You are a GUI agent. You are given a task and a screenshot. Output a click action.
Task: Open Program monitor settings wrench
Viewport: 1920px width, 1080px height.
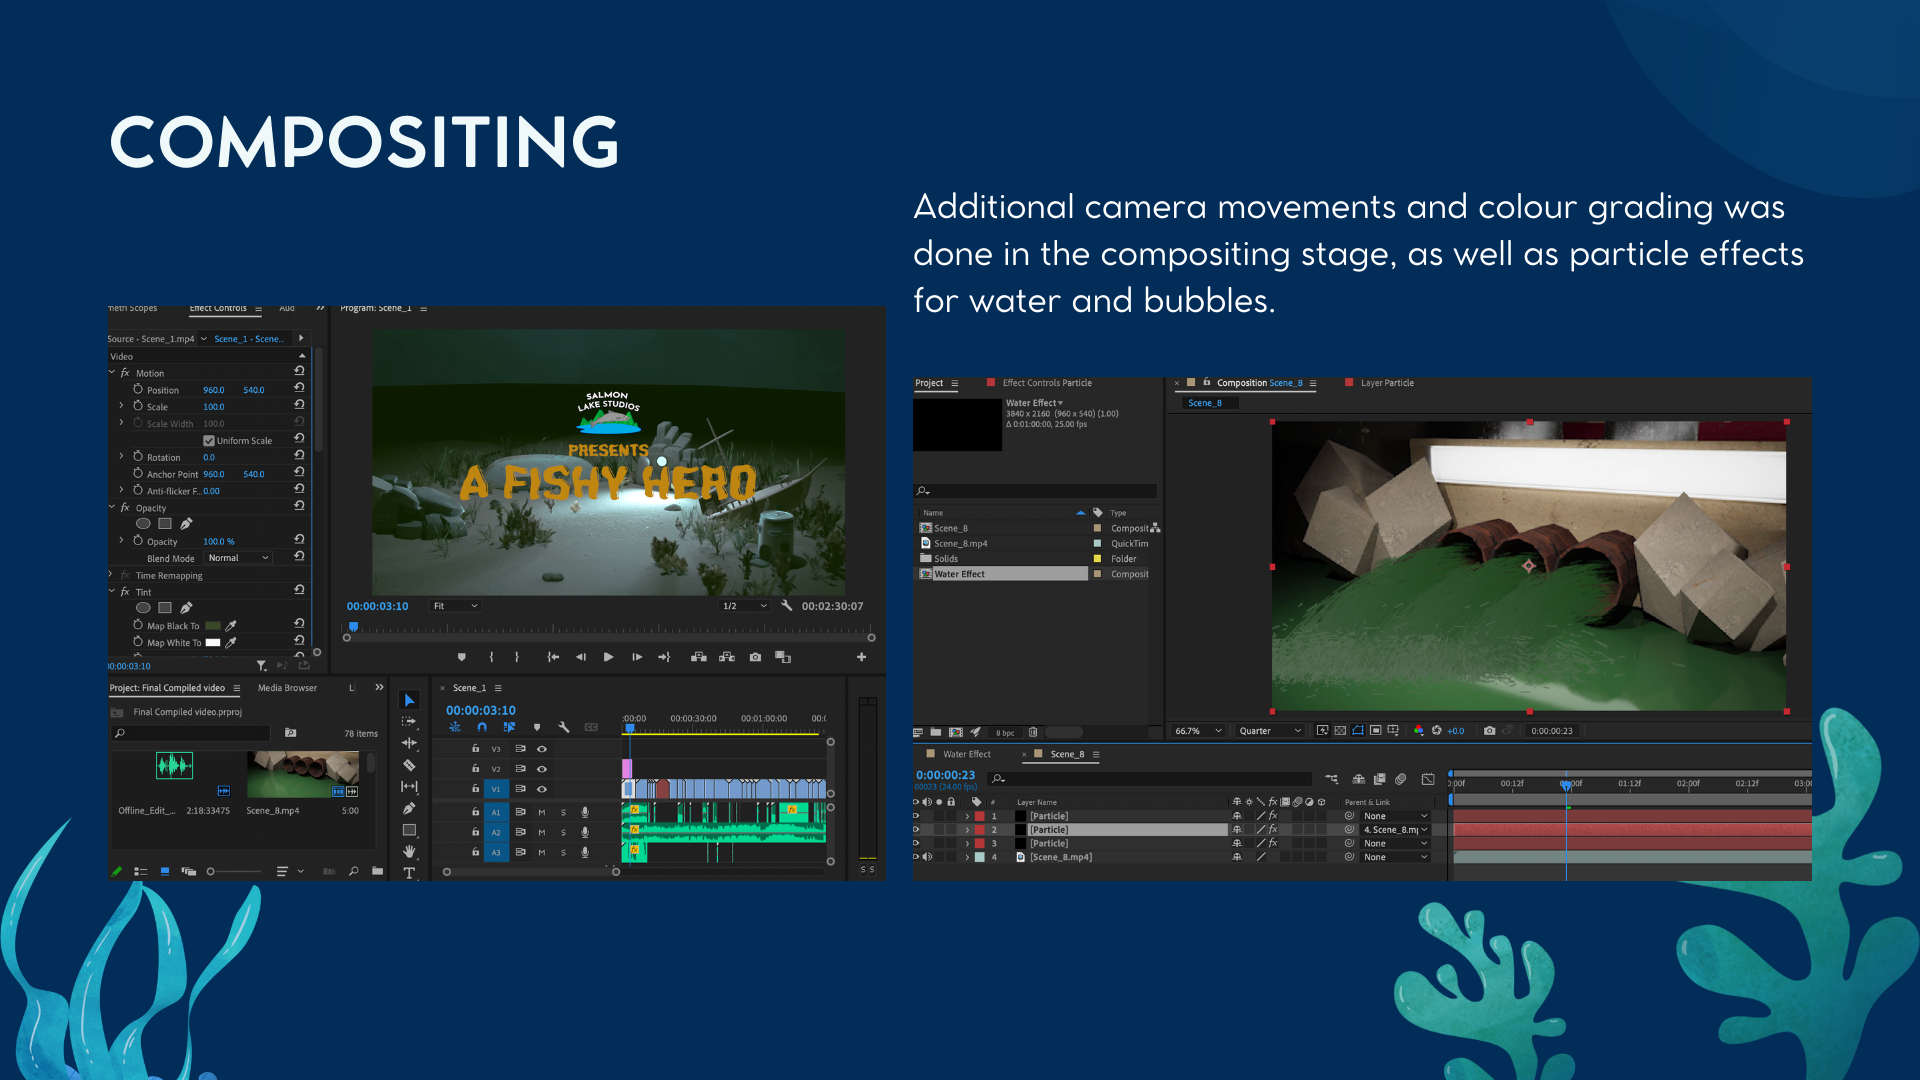[x=786, y=606]
